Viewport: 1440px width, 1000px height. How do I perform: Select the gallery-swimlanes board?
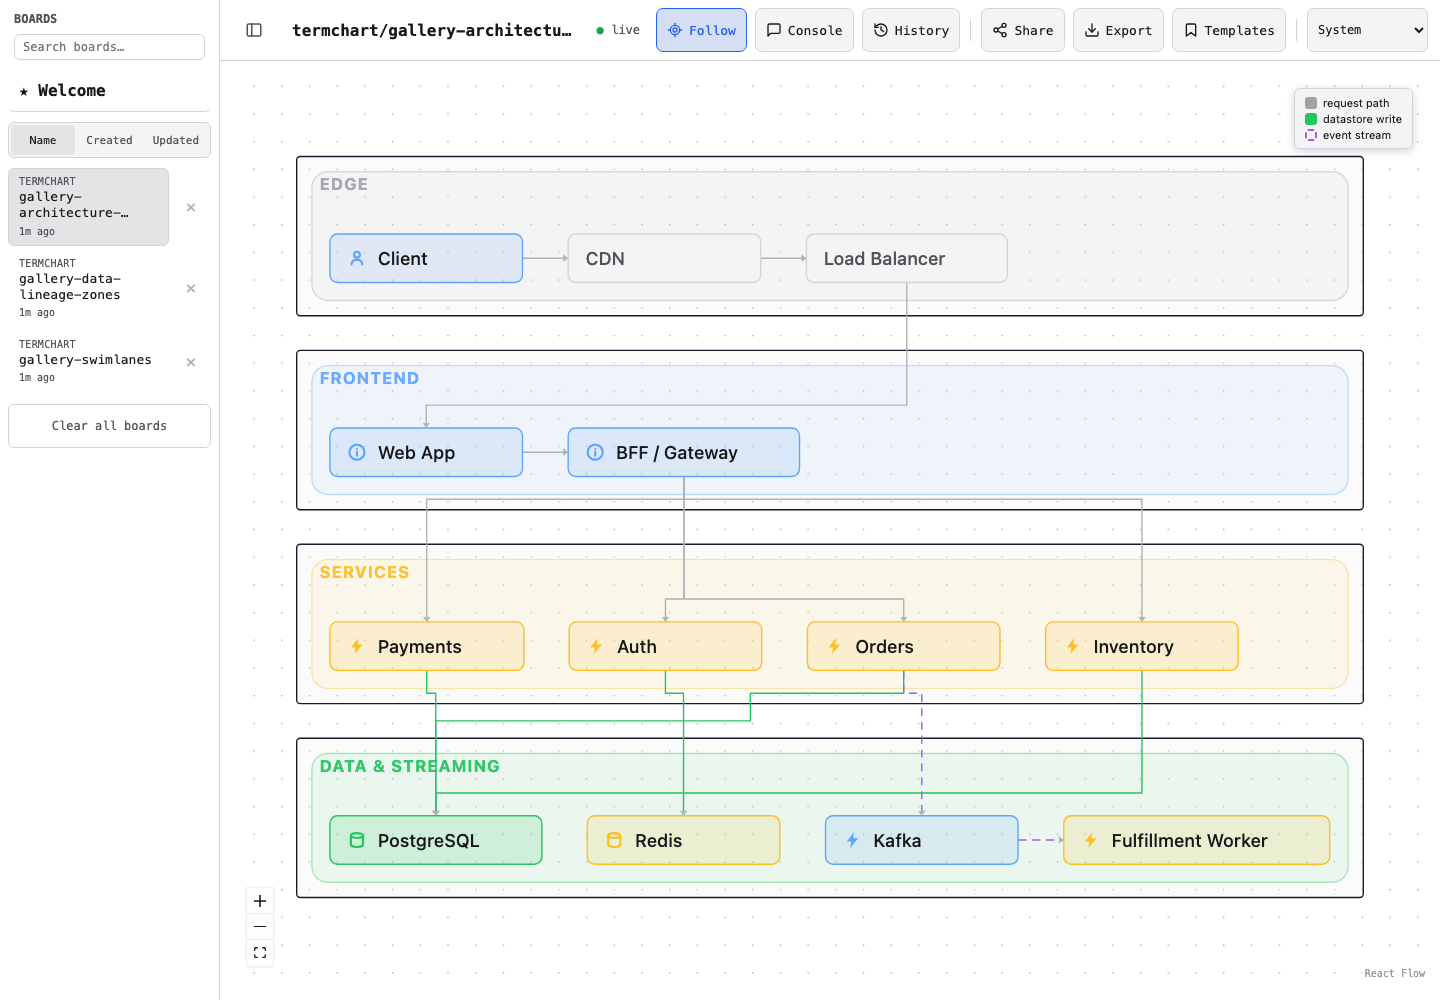click(88, 361)
